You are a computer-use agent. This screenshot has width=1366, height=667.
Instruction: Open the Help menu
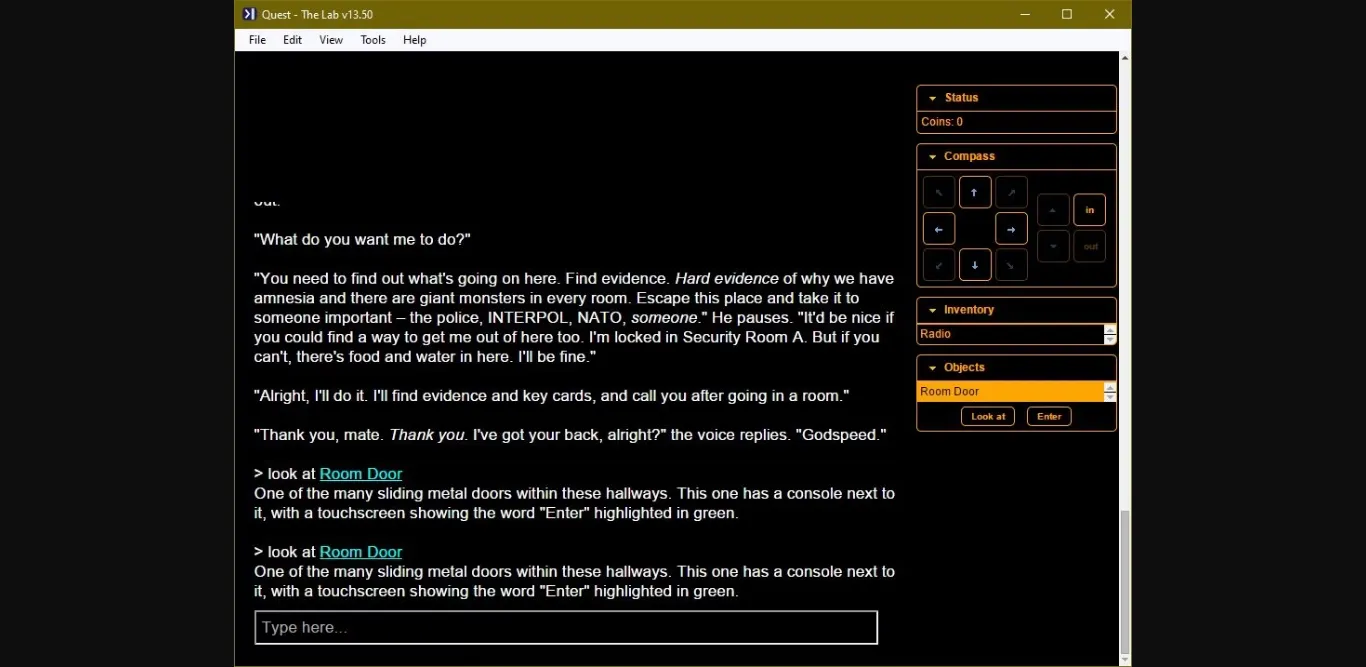click(x=414, y=40)
